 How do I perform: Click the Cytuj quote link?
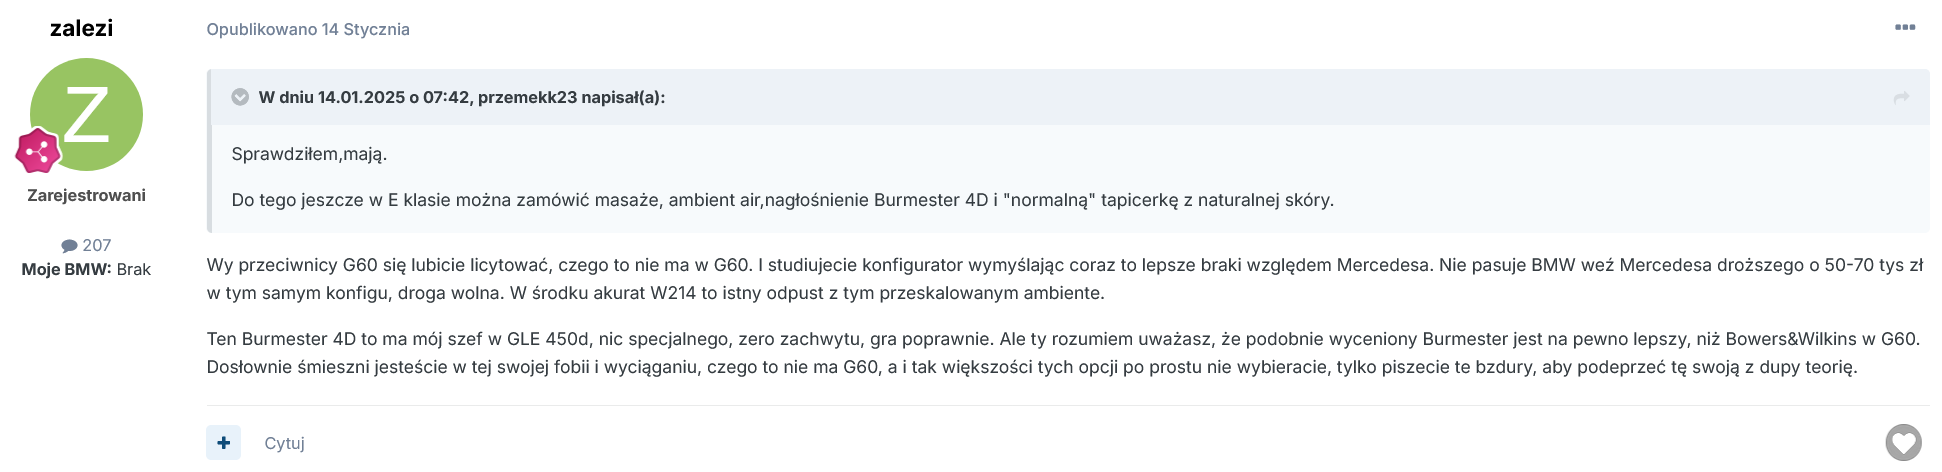284,443
